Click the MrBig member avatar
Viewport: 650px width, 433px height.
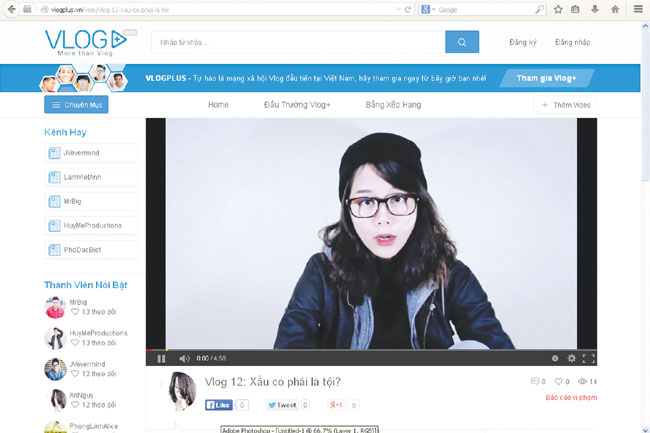pos(55,307)
